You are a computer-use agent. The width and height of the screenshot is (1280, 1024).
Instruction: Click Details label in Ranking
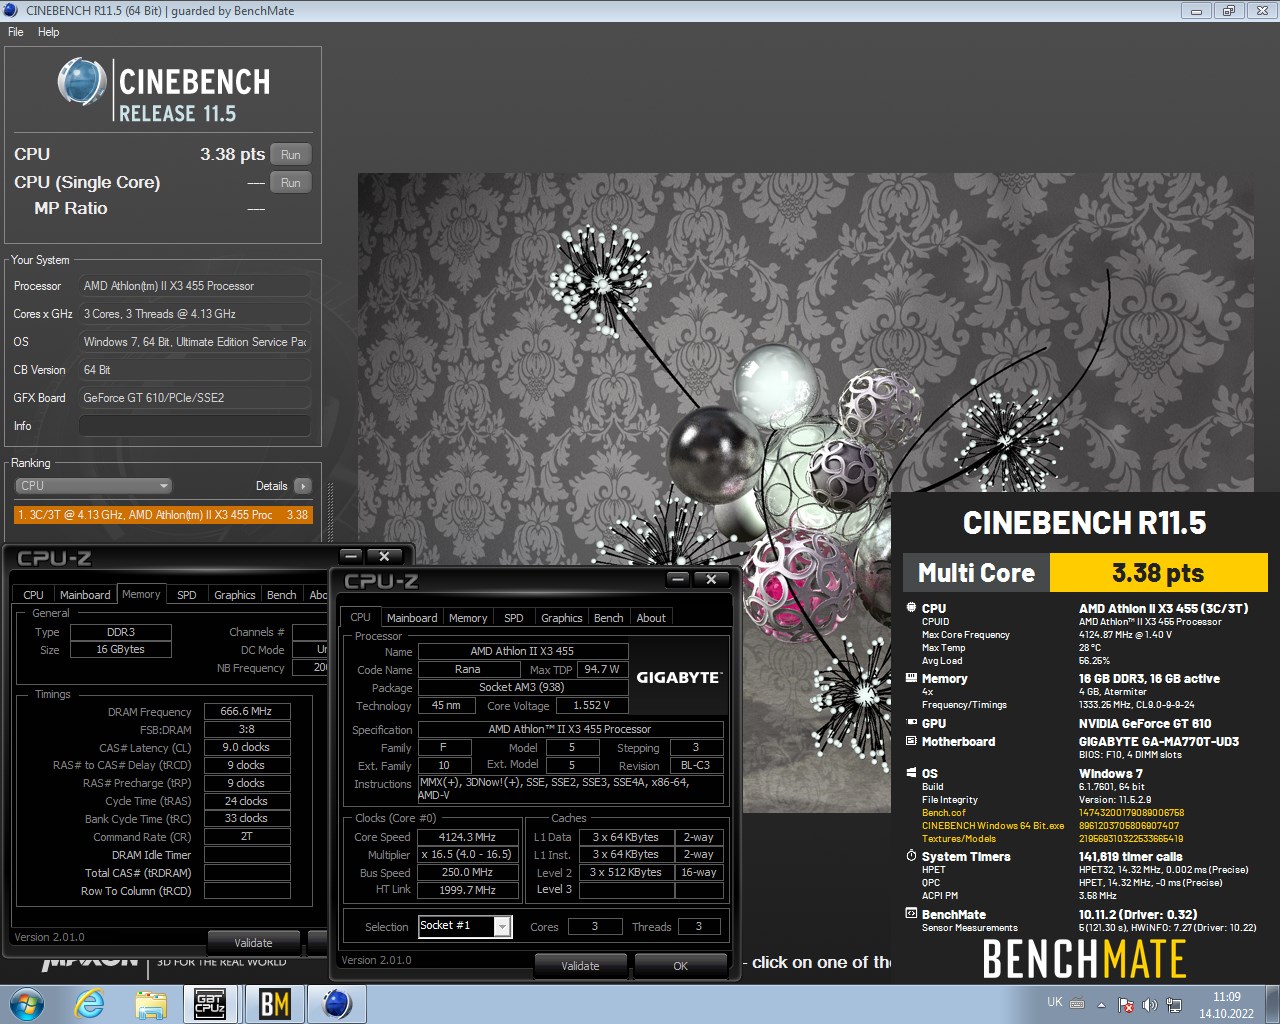(x=271, y=486)
